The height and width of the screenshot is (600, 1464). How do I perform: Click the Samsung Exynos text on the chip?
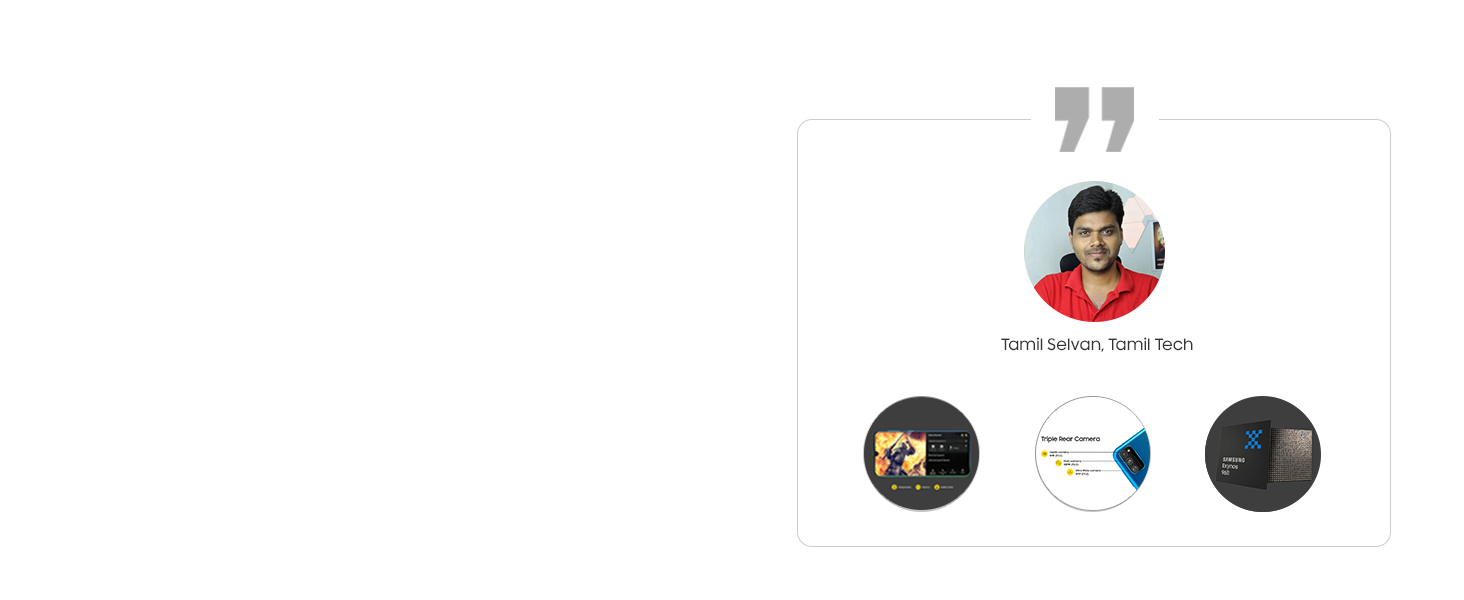point(1233,465)
